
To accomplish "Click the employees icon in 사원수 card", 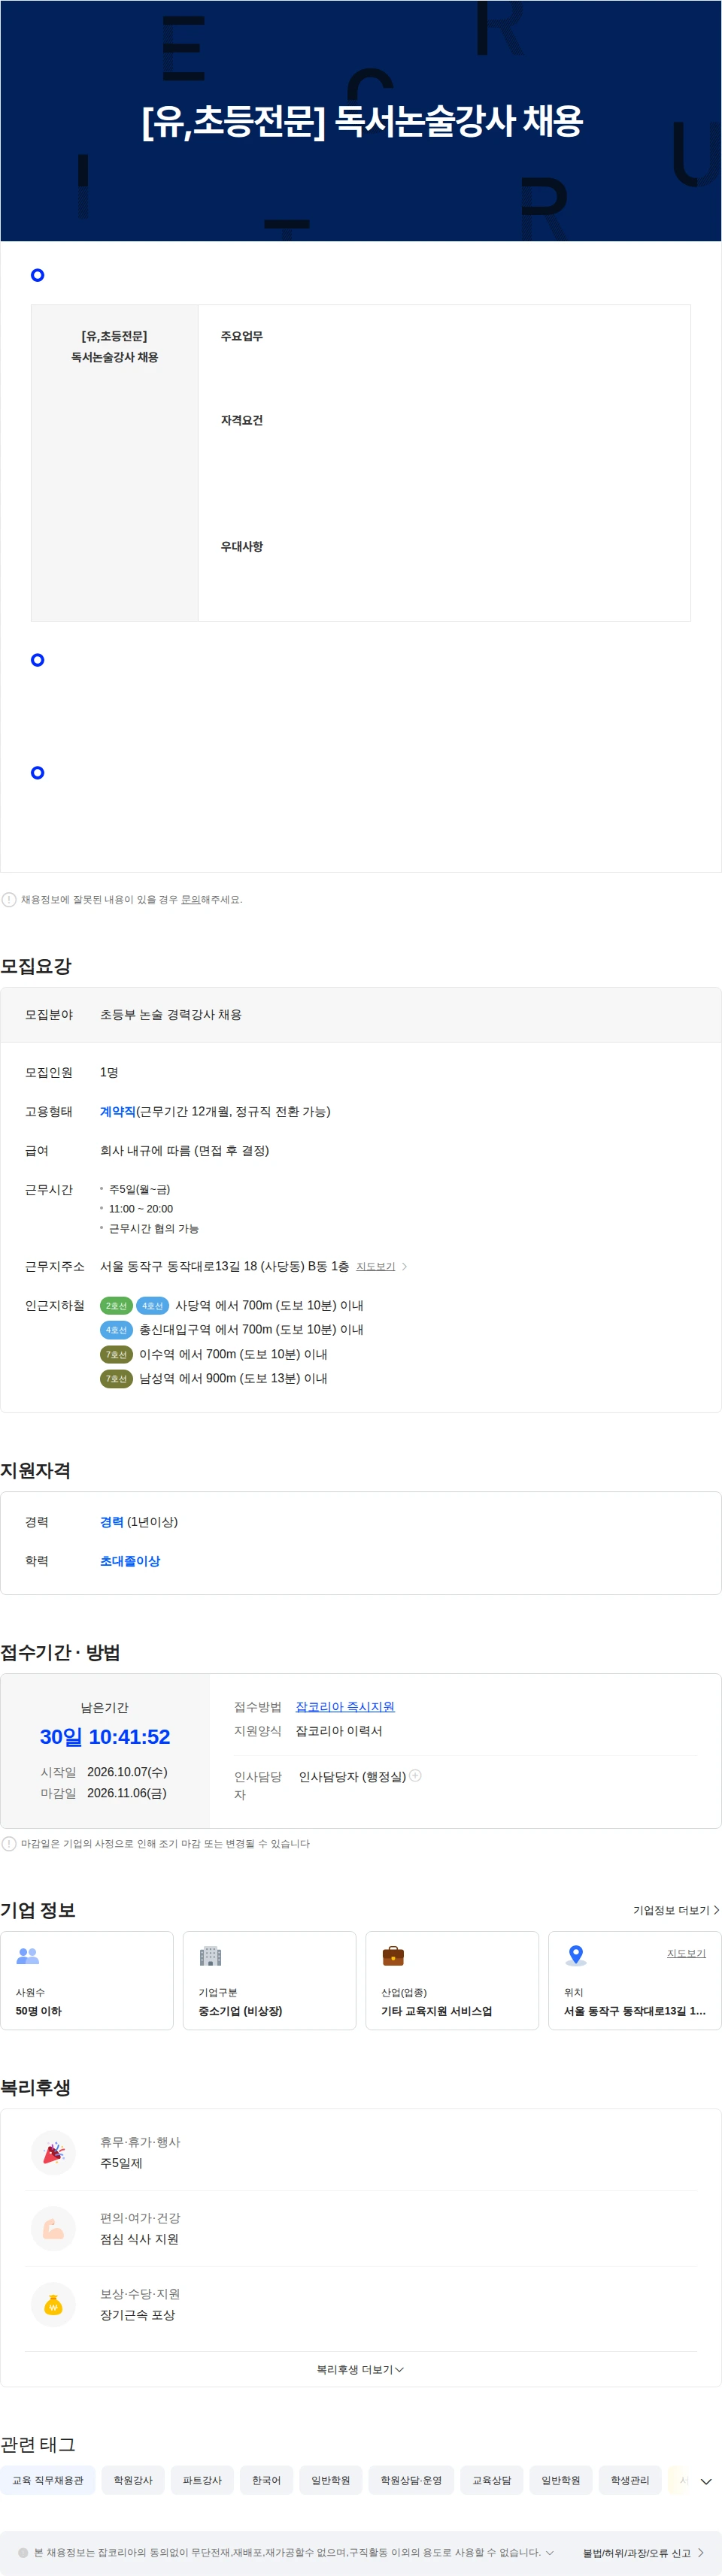I will [x=28, y=1955].
